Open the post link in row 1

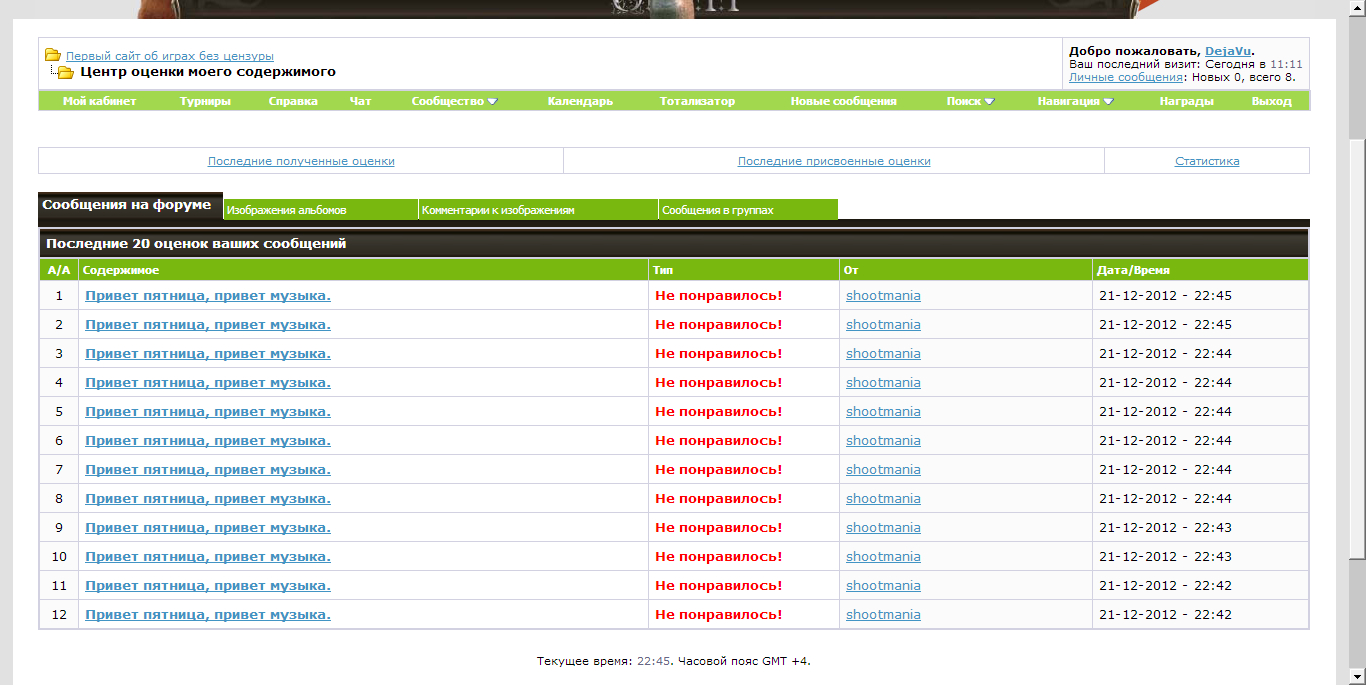(208, 296)
